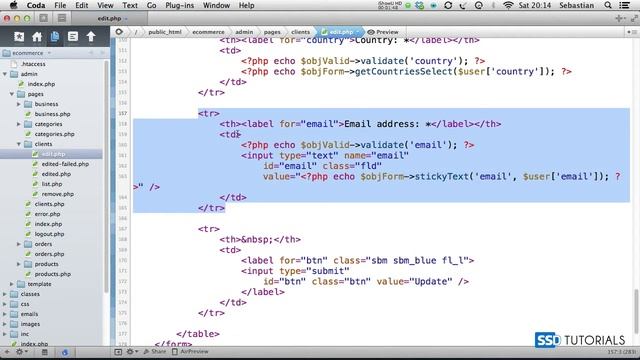The width and height of the screenshot is (640, 360).
Task: Select the .htaccess file
Action: click(33, 64)
